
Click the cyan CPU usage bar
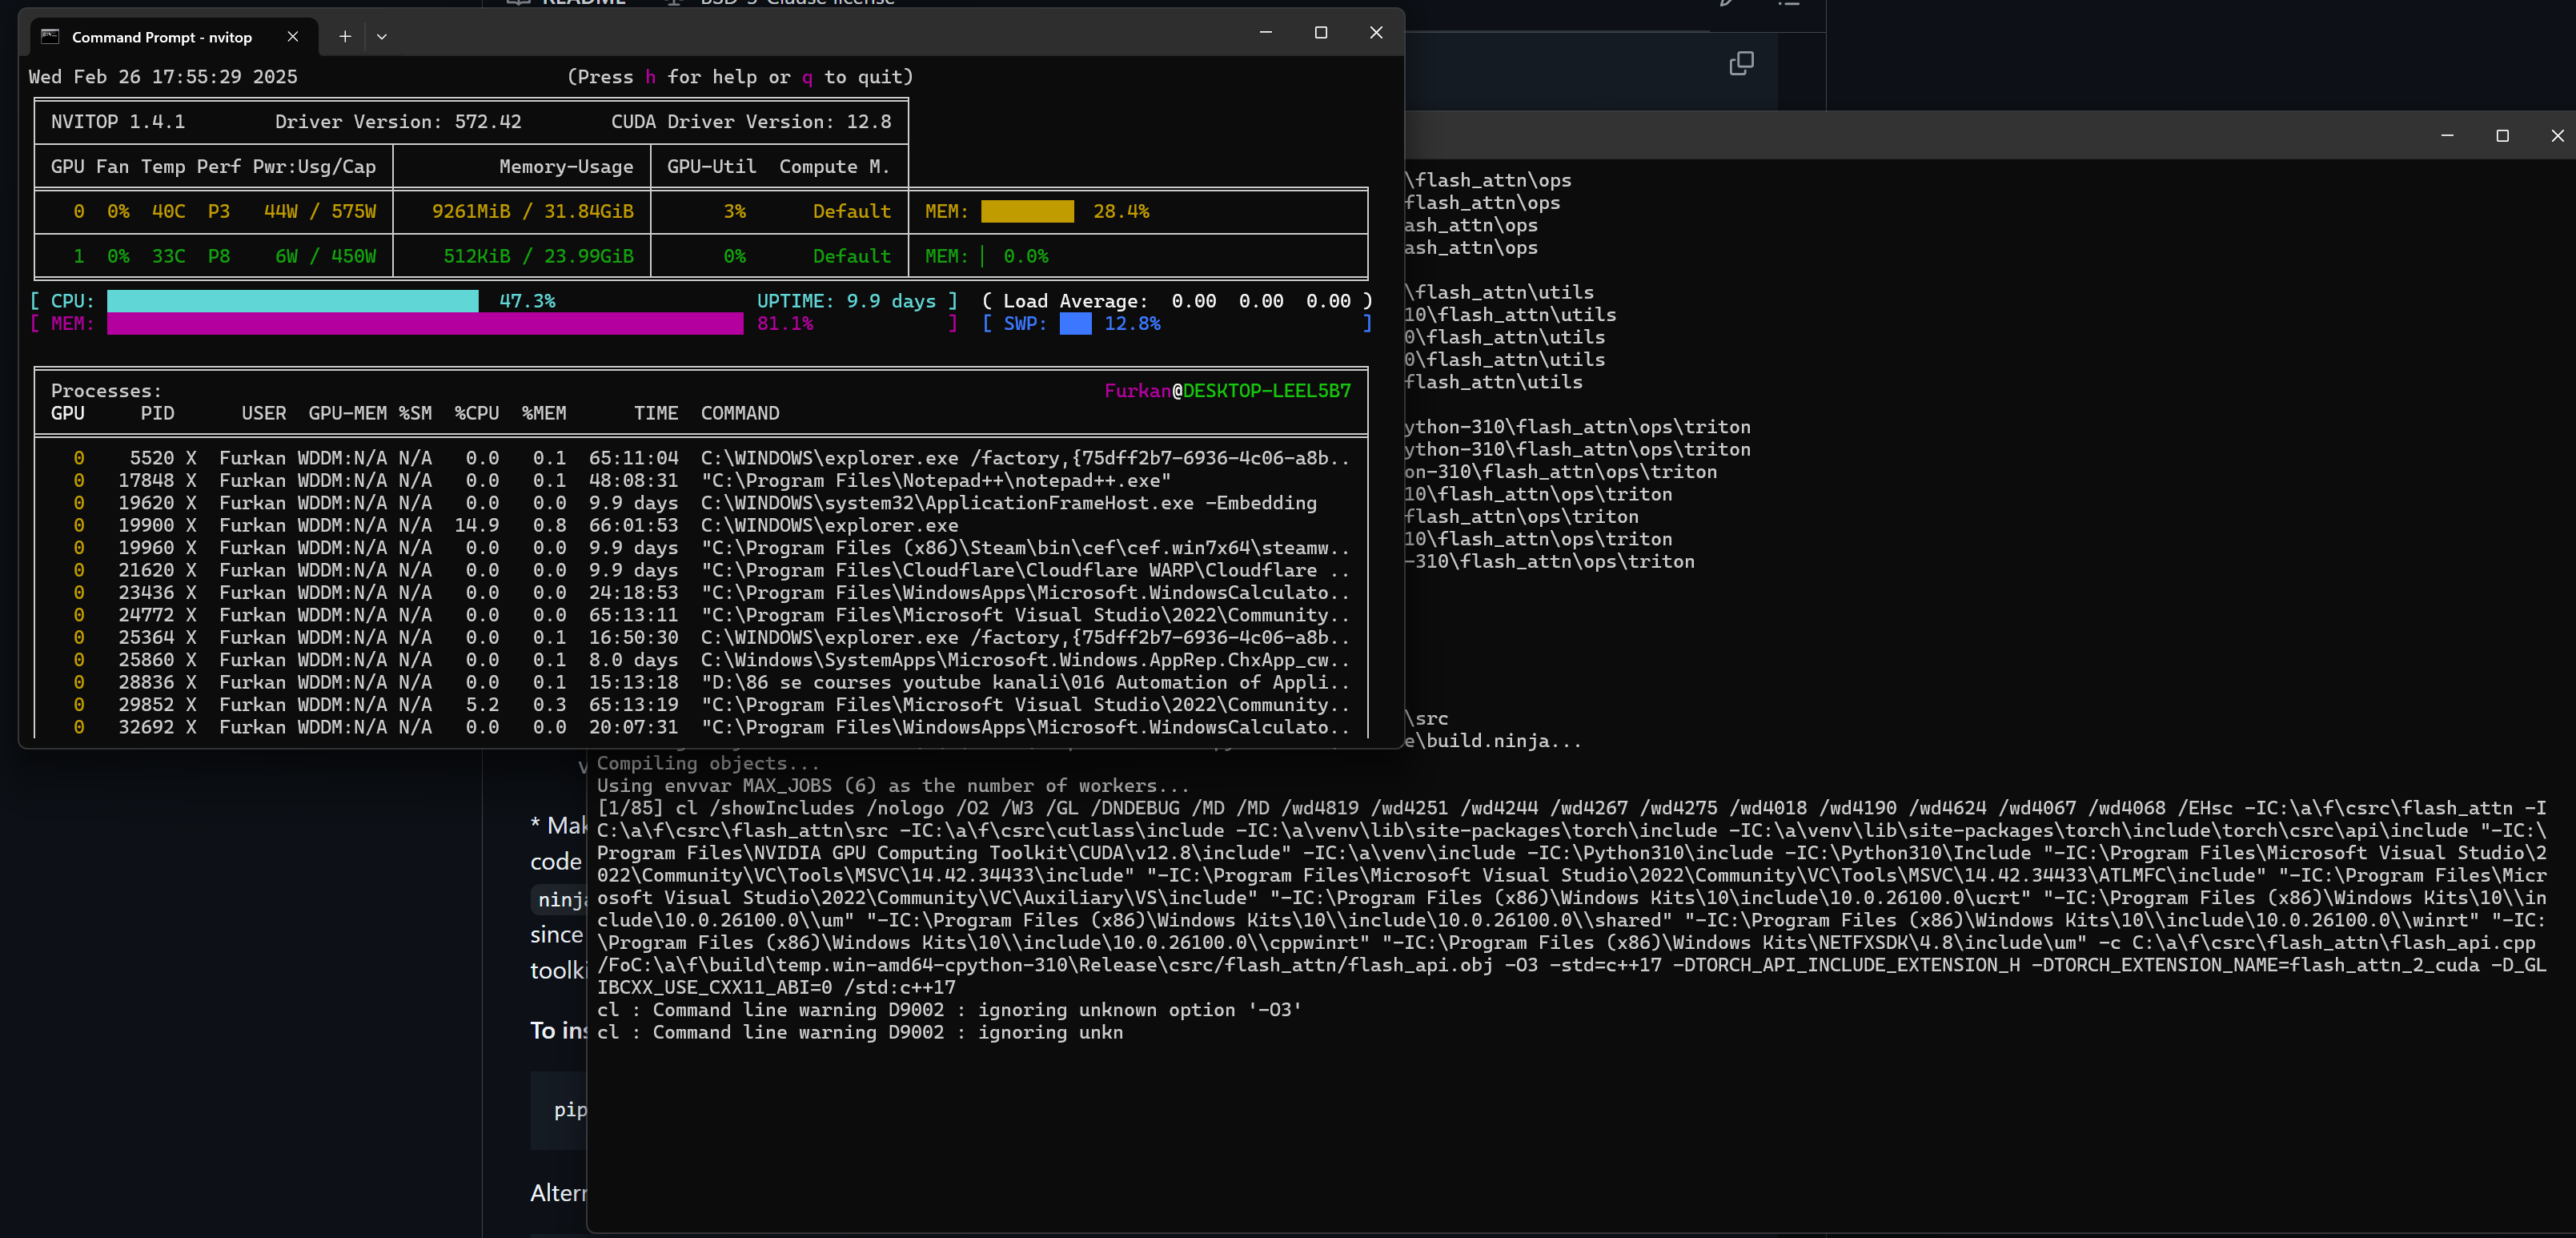pyautogui.click(x=292, y=301)
